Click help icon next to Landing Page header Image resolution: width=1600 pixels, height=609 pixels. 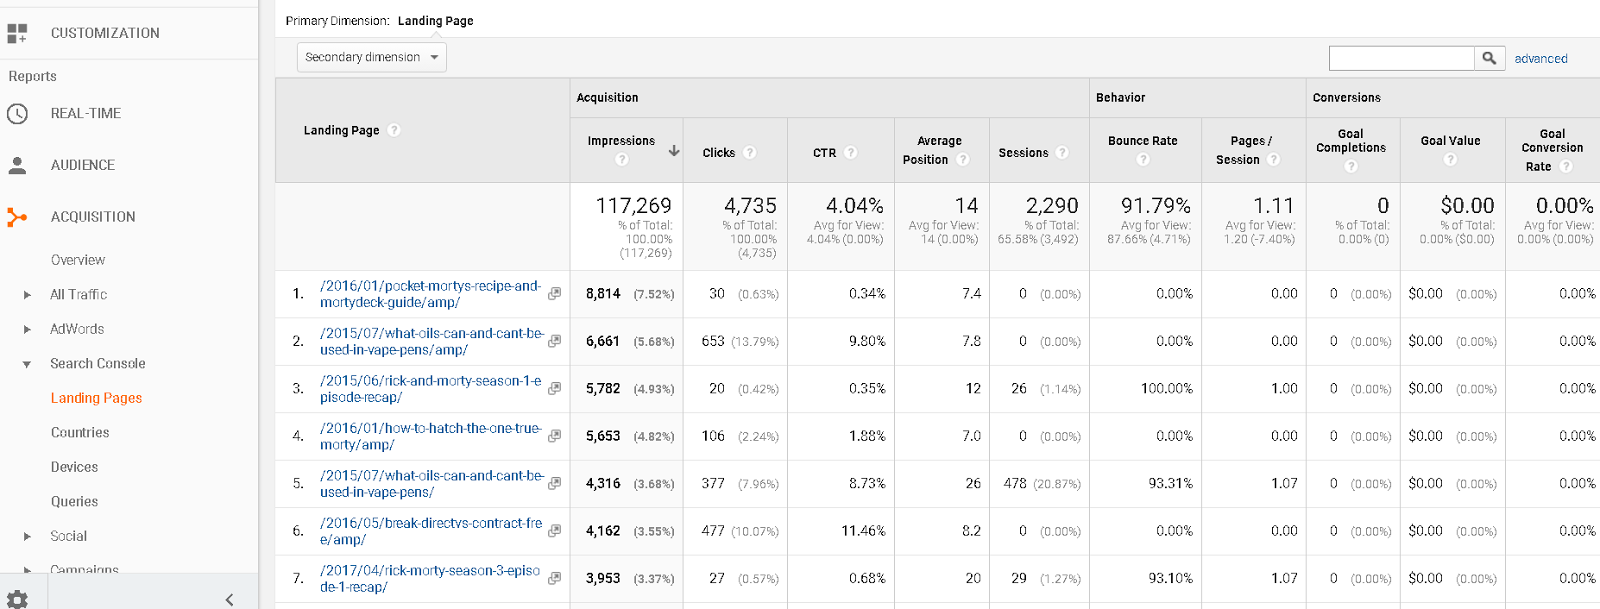tap(394, 130)
